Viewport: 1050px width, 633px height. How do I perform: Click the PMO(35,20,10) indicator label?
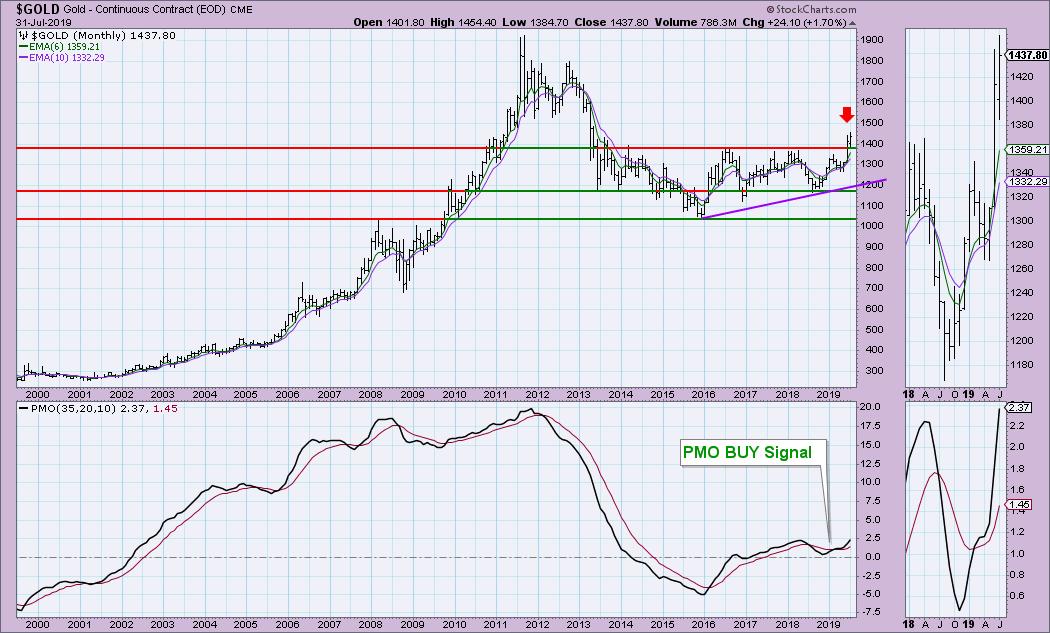tap(73, 408)
